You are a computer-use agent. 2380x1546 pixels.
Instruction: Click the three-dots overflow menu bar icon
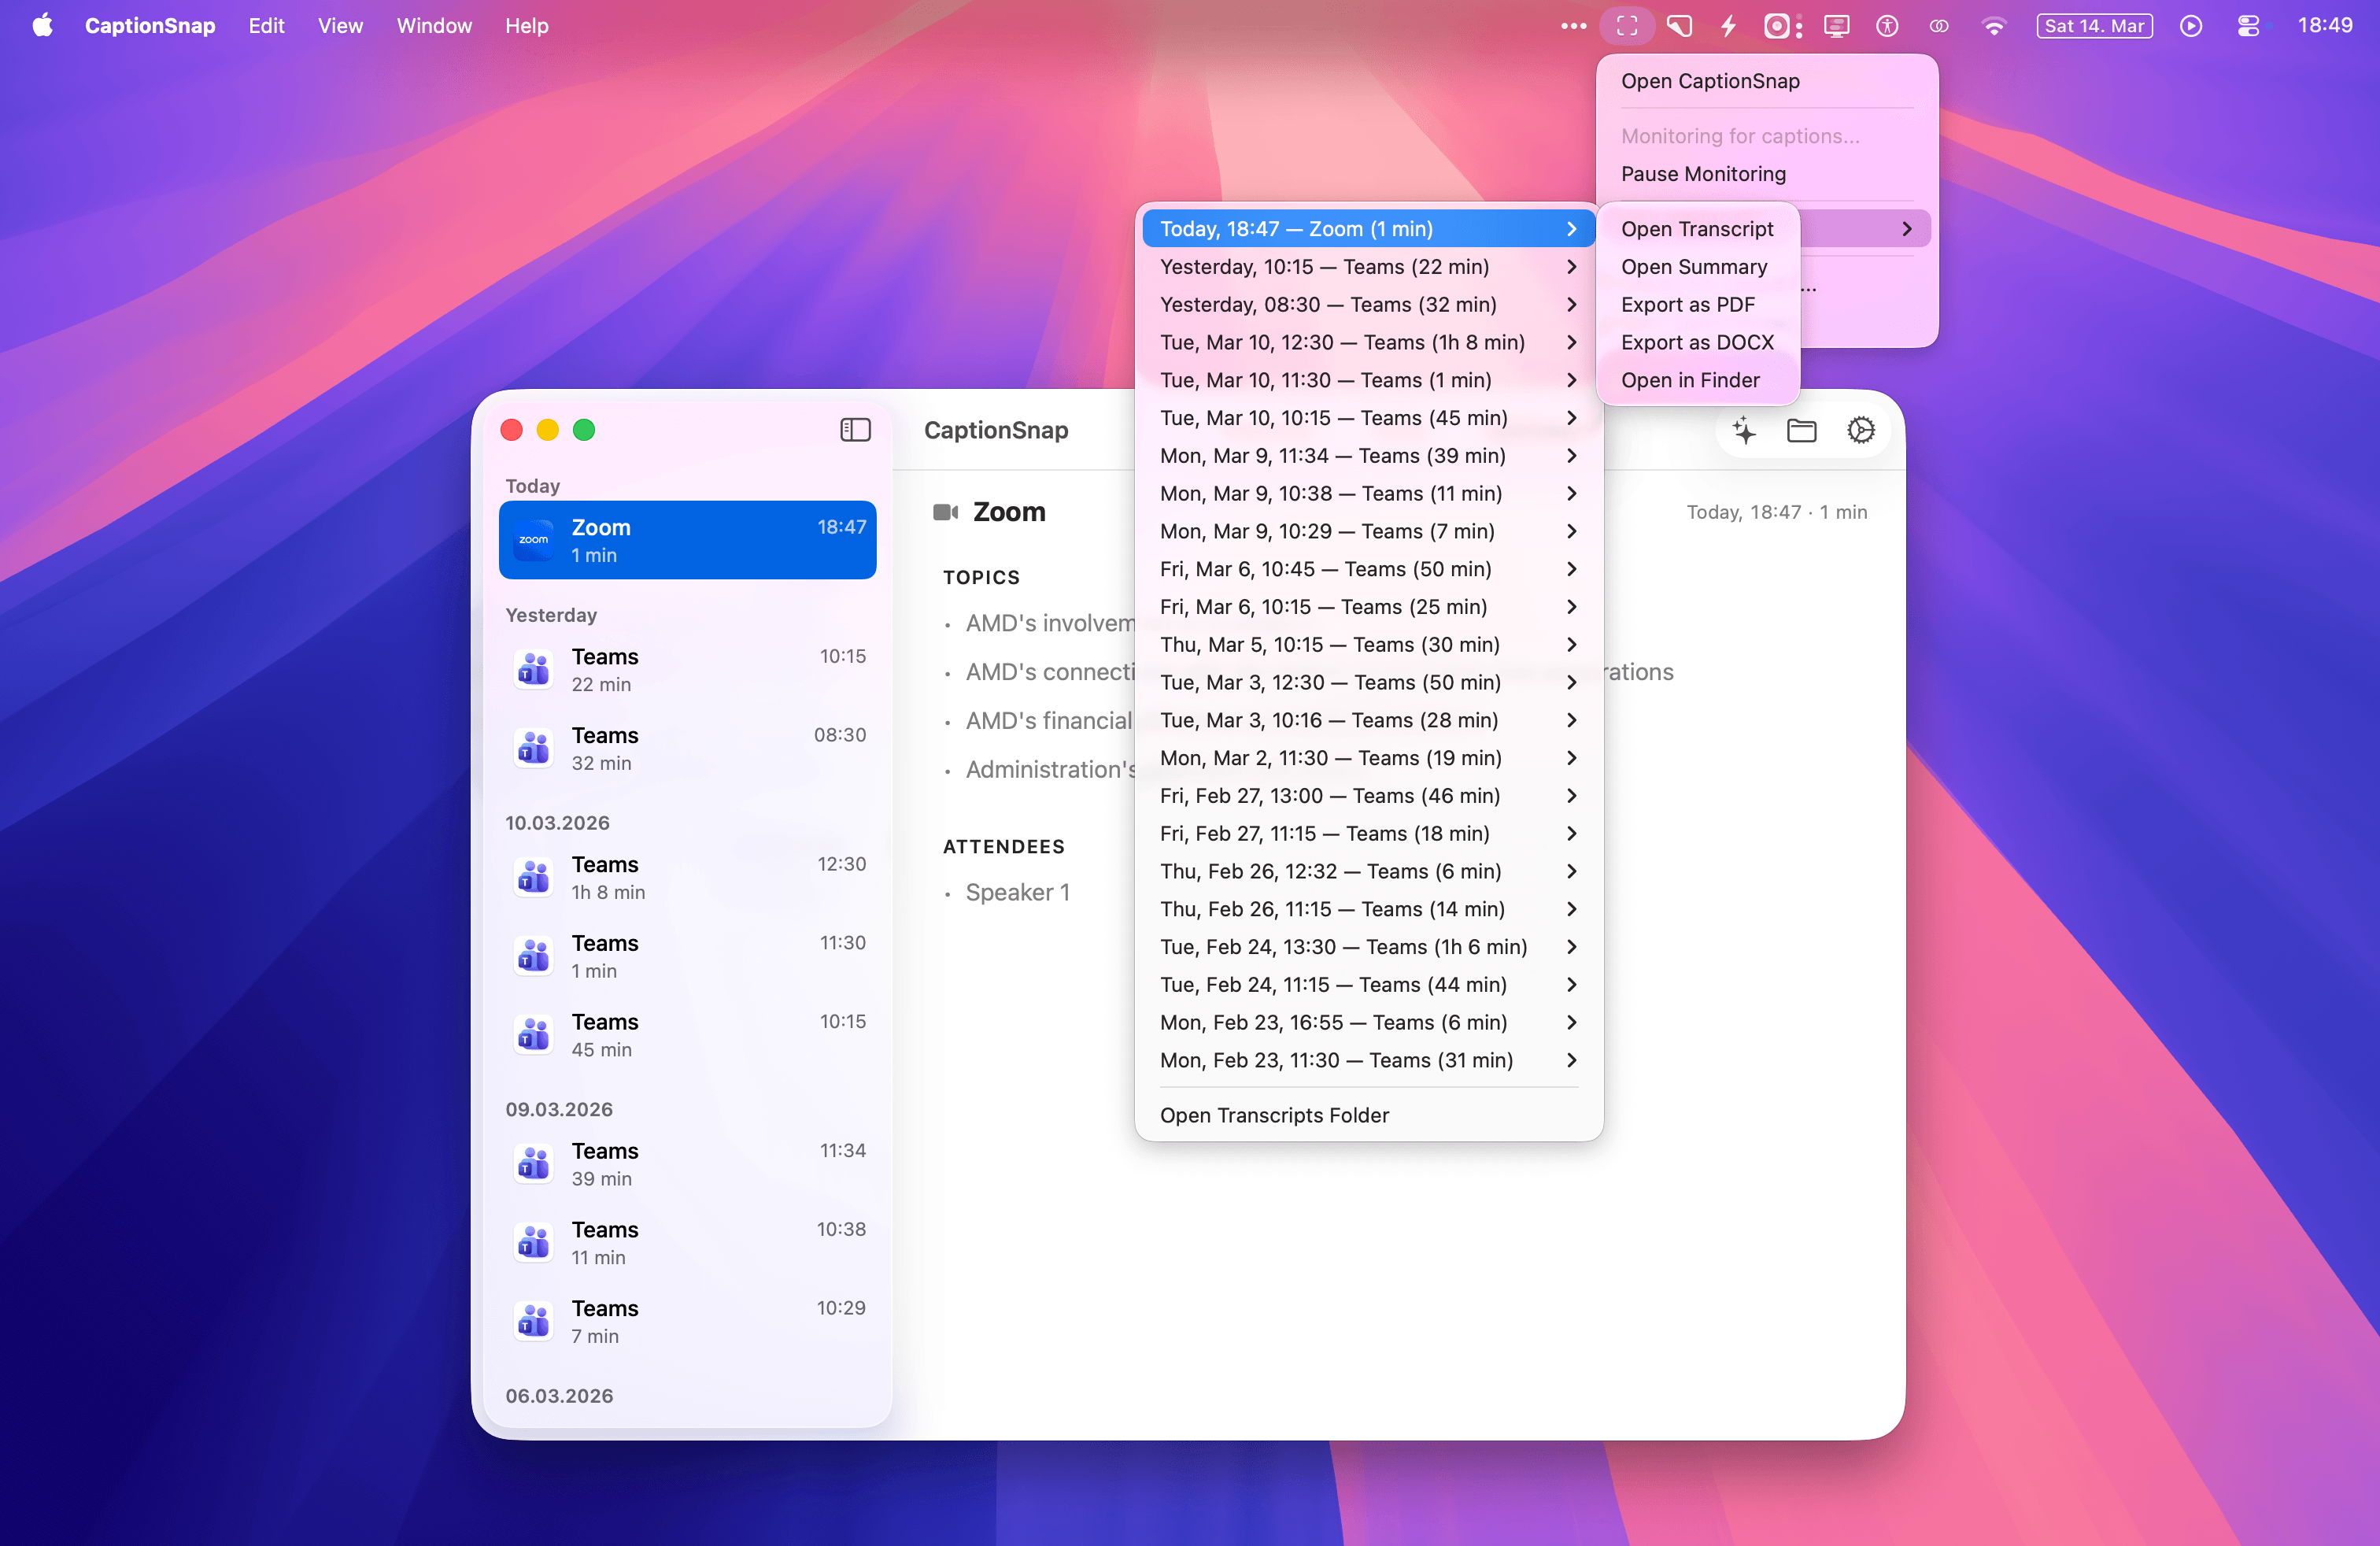(x=1573, y=26)
